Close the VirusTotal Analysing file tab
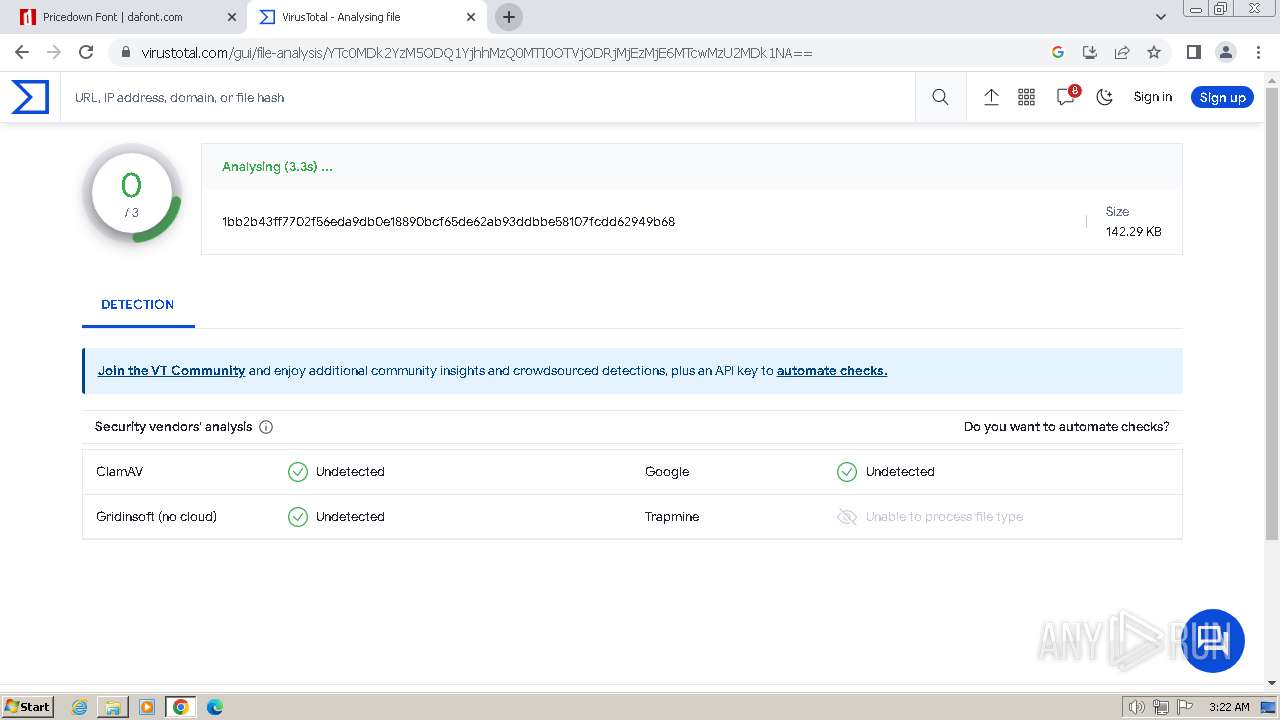 [472, 17]
